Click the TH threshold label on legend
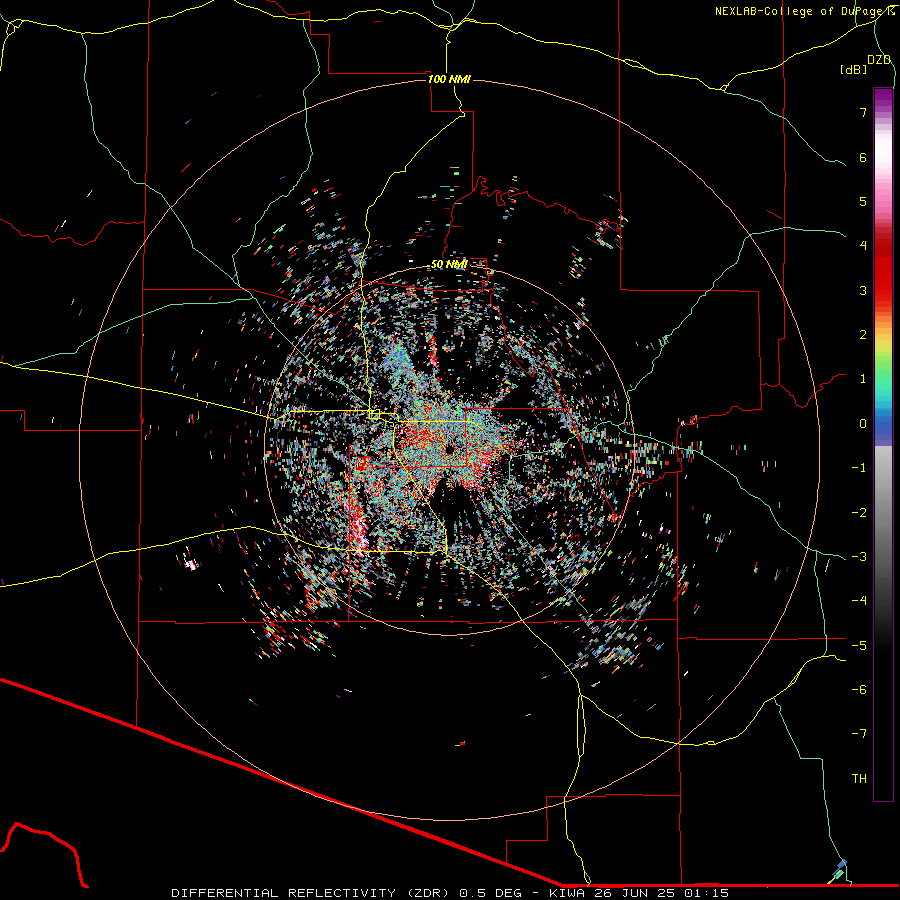Image resolution: width=900 pixels, height=900 pixels. pyautogui.click(x=859, y=779)
